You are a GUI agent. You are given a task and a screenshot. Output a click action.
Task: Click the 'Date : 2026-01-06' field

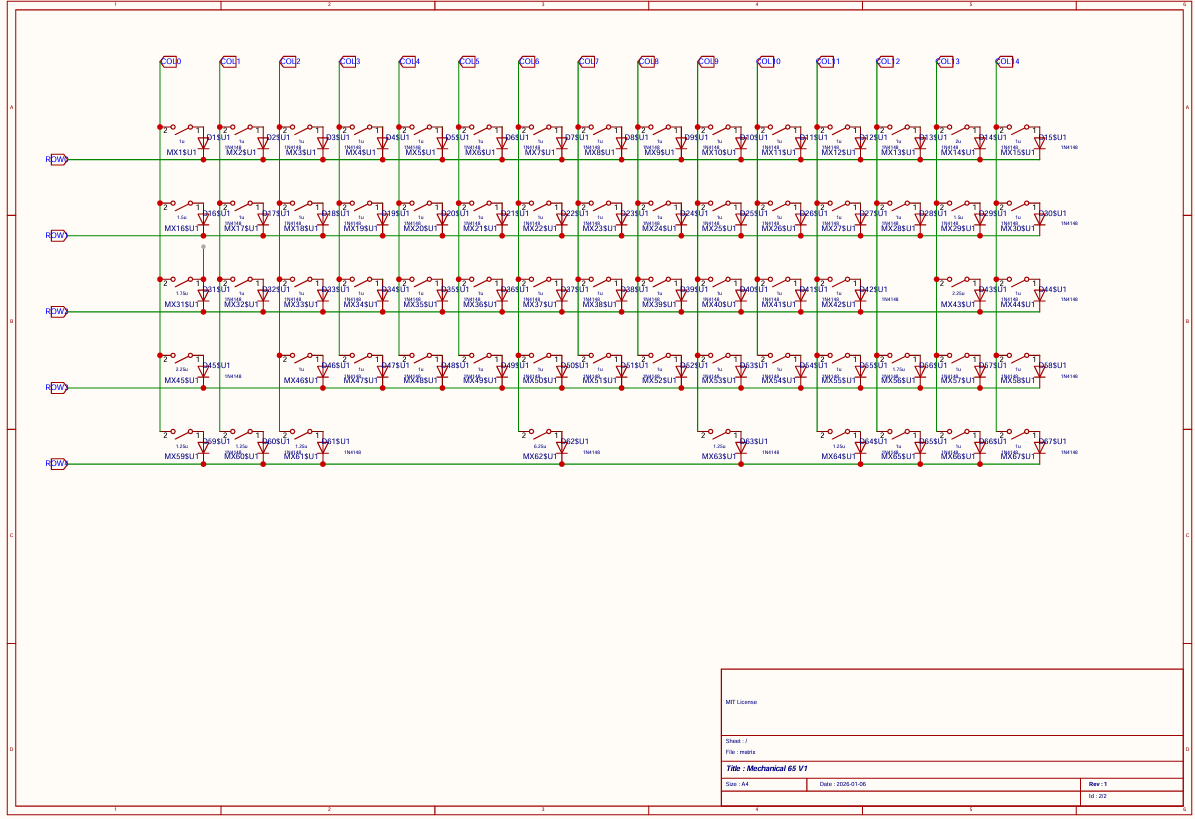click(x=843, y=784)
